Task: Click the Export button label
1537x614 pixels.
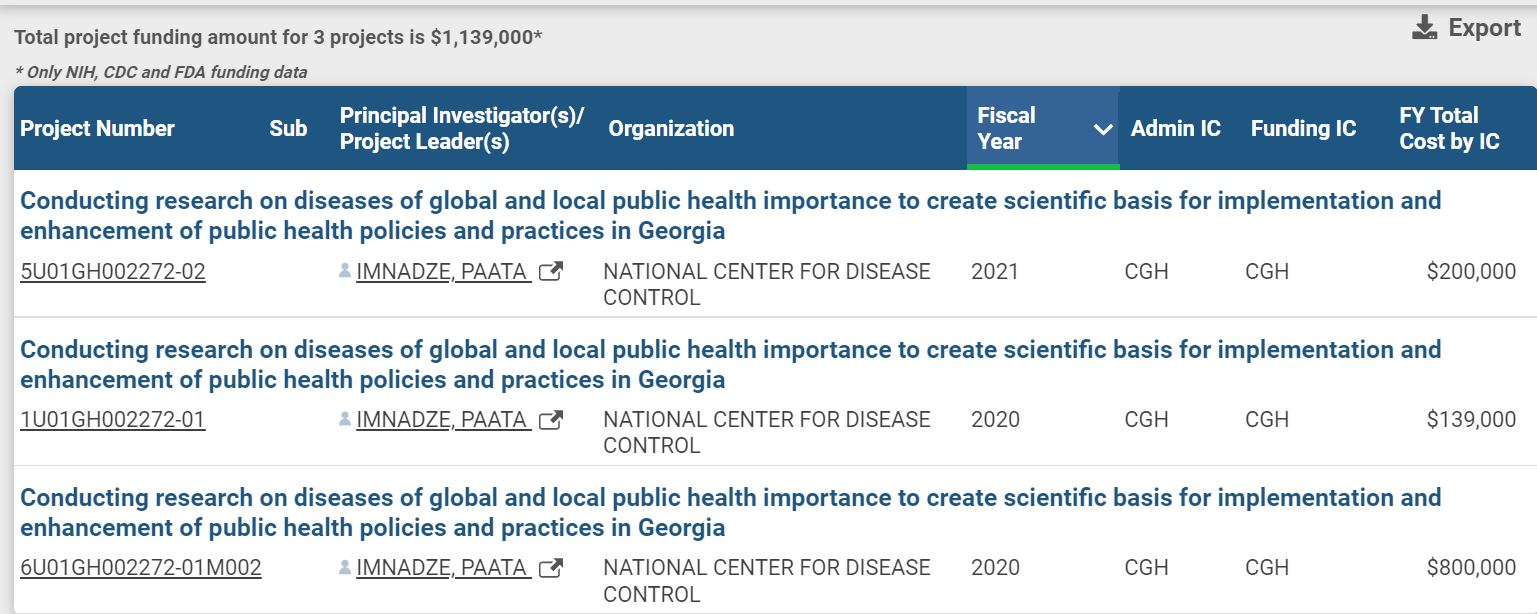Action: click(x=1484, y=28)
